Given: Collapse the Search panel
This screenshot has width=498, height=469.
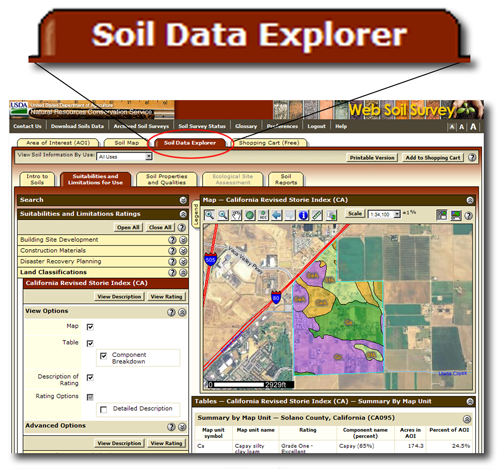Looking at the screenshot, I should 183,200.
